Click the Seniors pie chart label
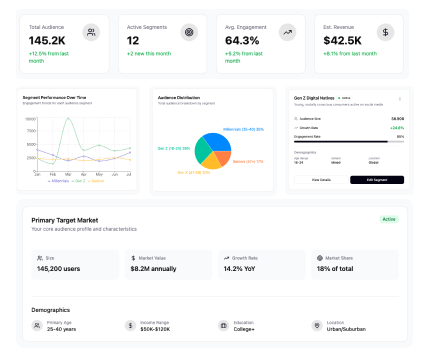 (248, 162)
